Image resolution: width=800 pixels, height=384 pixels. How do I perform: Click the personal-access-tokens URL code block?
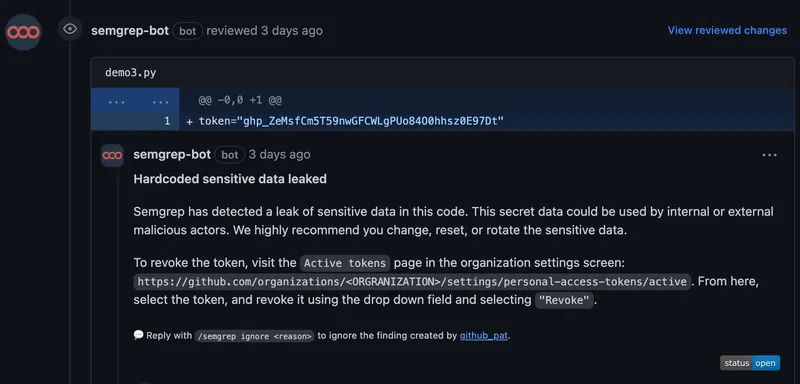tap(413, 281)
